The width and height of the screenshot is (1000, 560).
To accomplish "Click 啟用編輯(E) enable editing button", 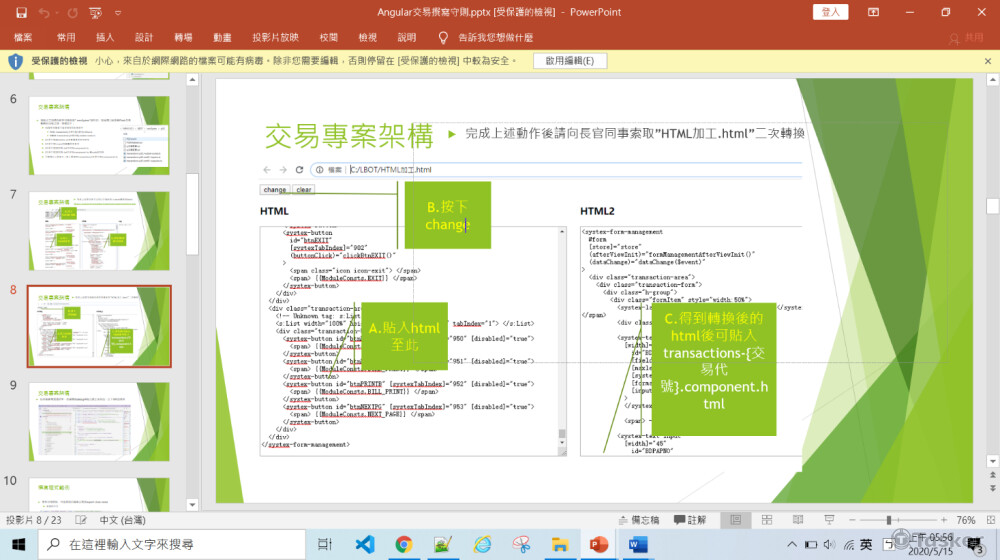I will coord(570,61).
